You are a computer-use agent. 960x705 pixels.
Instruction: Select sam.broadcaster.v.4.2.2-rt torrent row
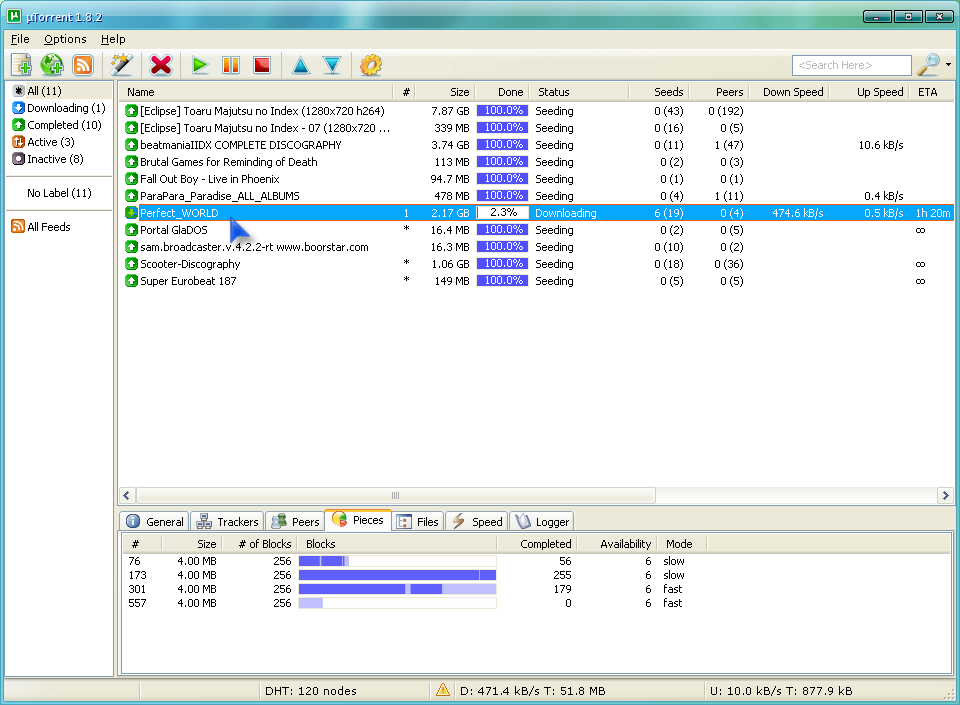point(536,247)
